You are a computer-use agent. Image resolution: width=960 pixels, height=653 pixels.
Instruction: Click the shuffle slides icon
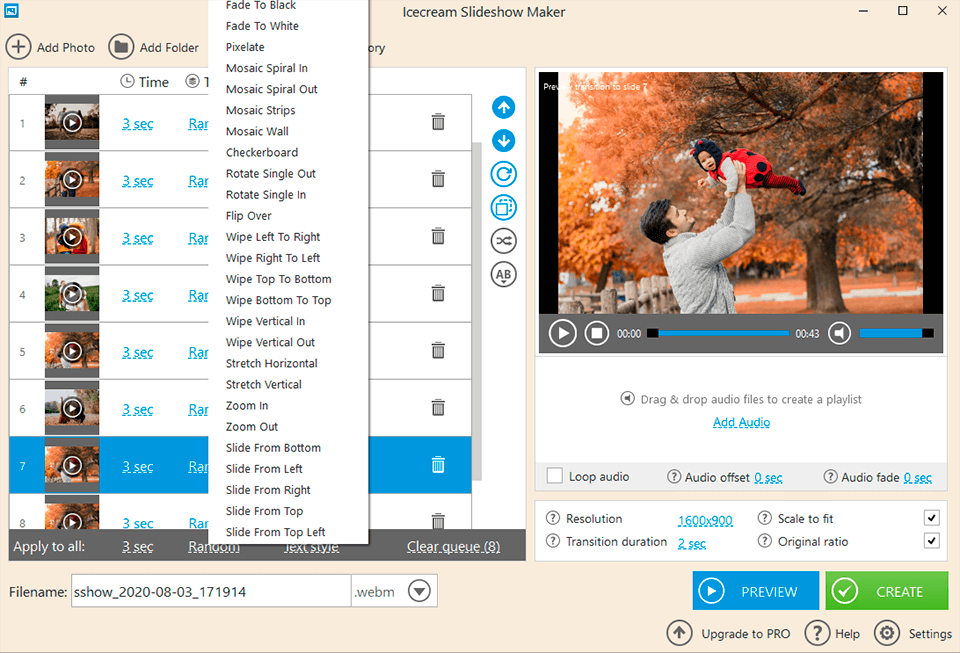coord(504,240)
